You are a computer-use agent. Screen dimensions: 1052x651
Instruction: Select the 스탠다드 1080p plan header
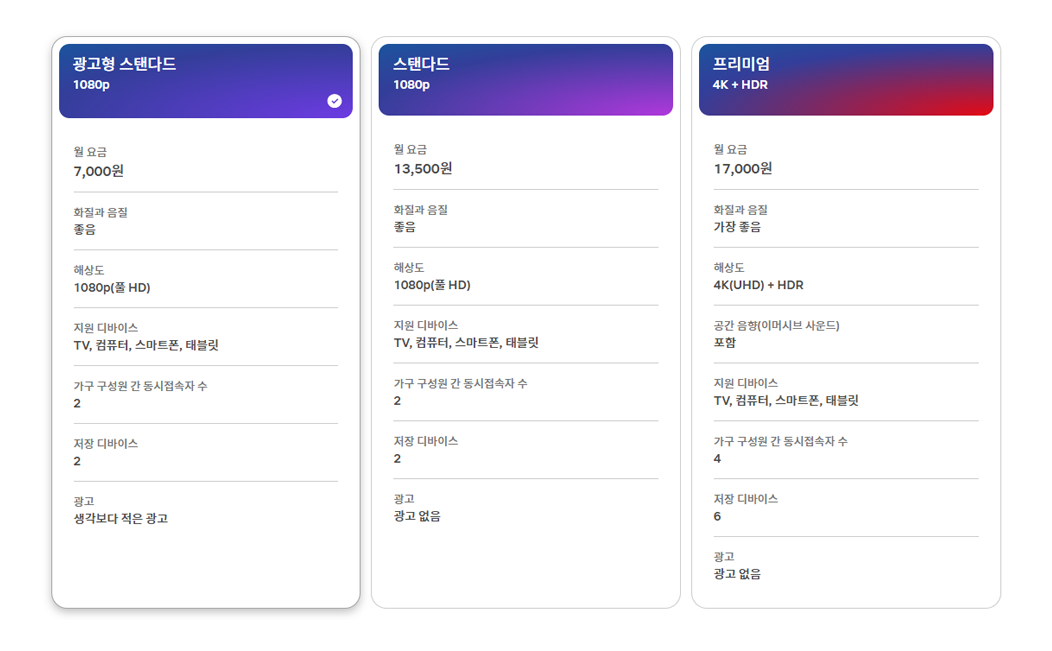click(525, 80)
